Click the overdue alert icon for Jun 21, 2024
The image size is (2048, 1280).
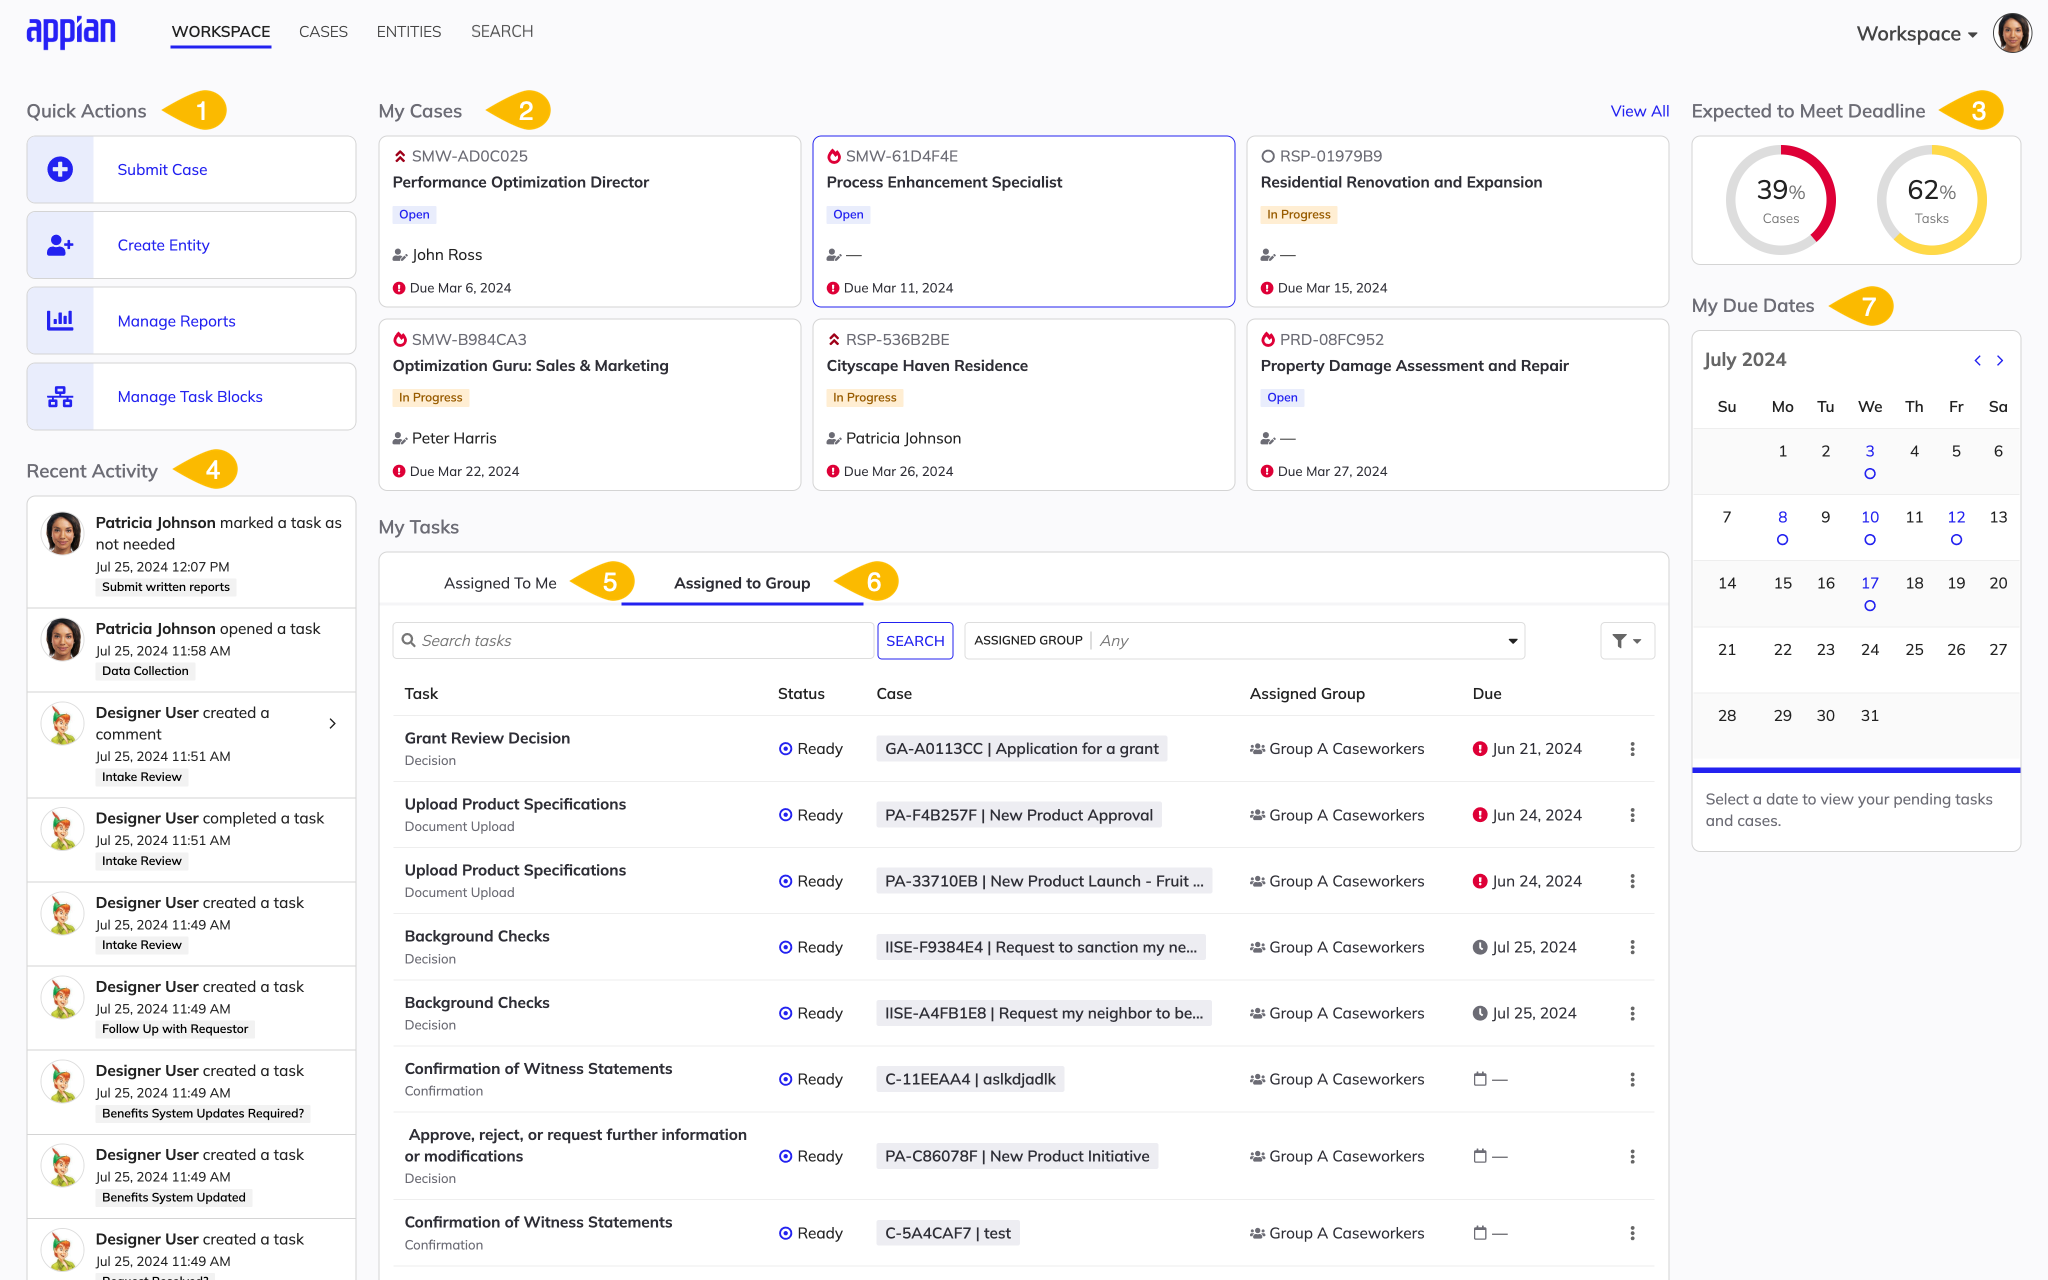click(x=1480, y=749)
